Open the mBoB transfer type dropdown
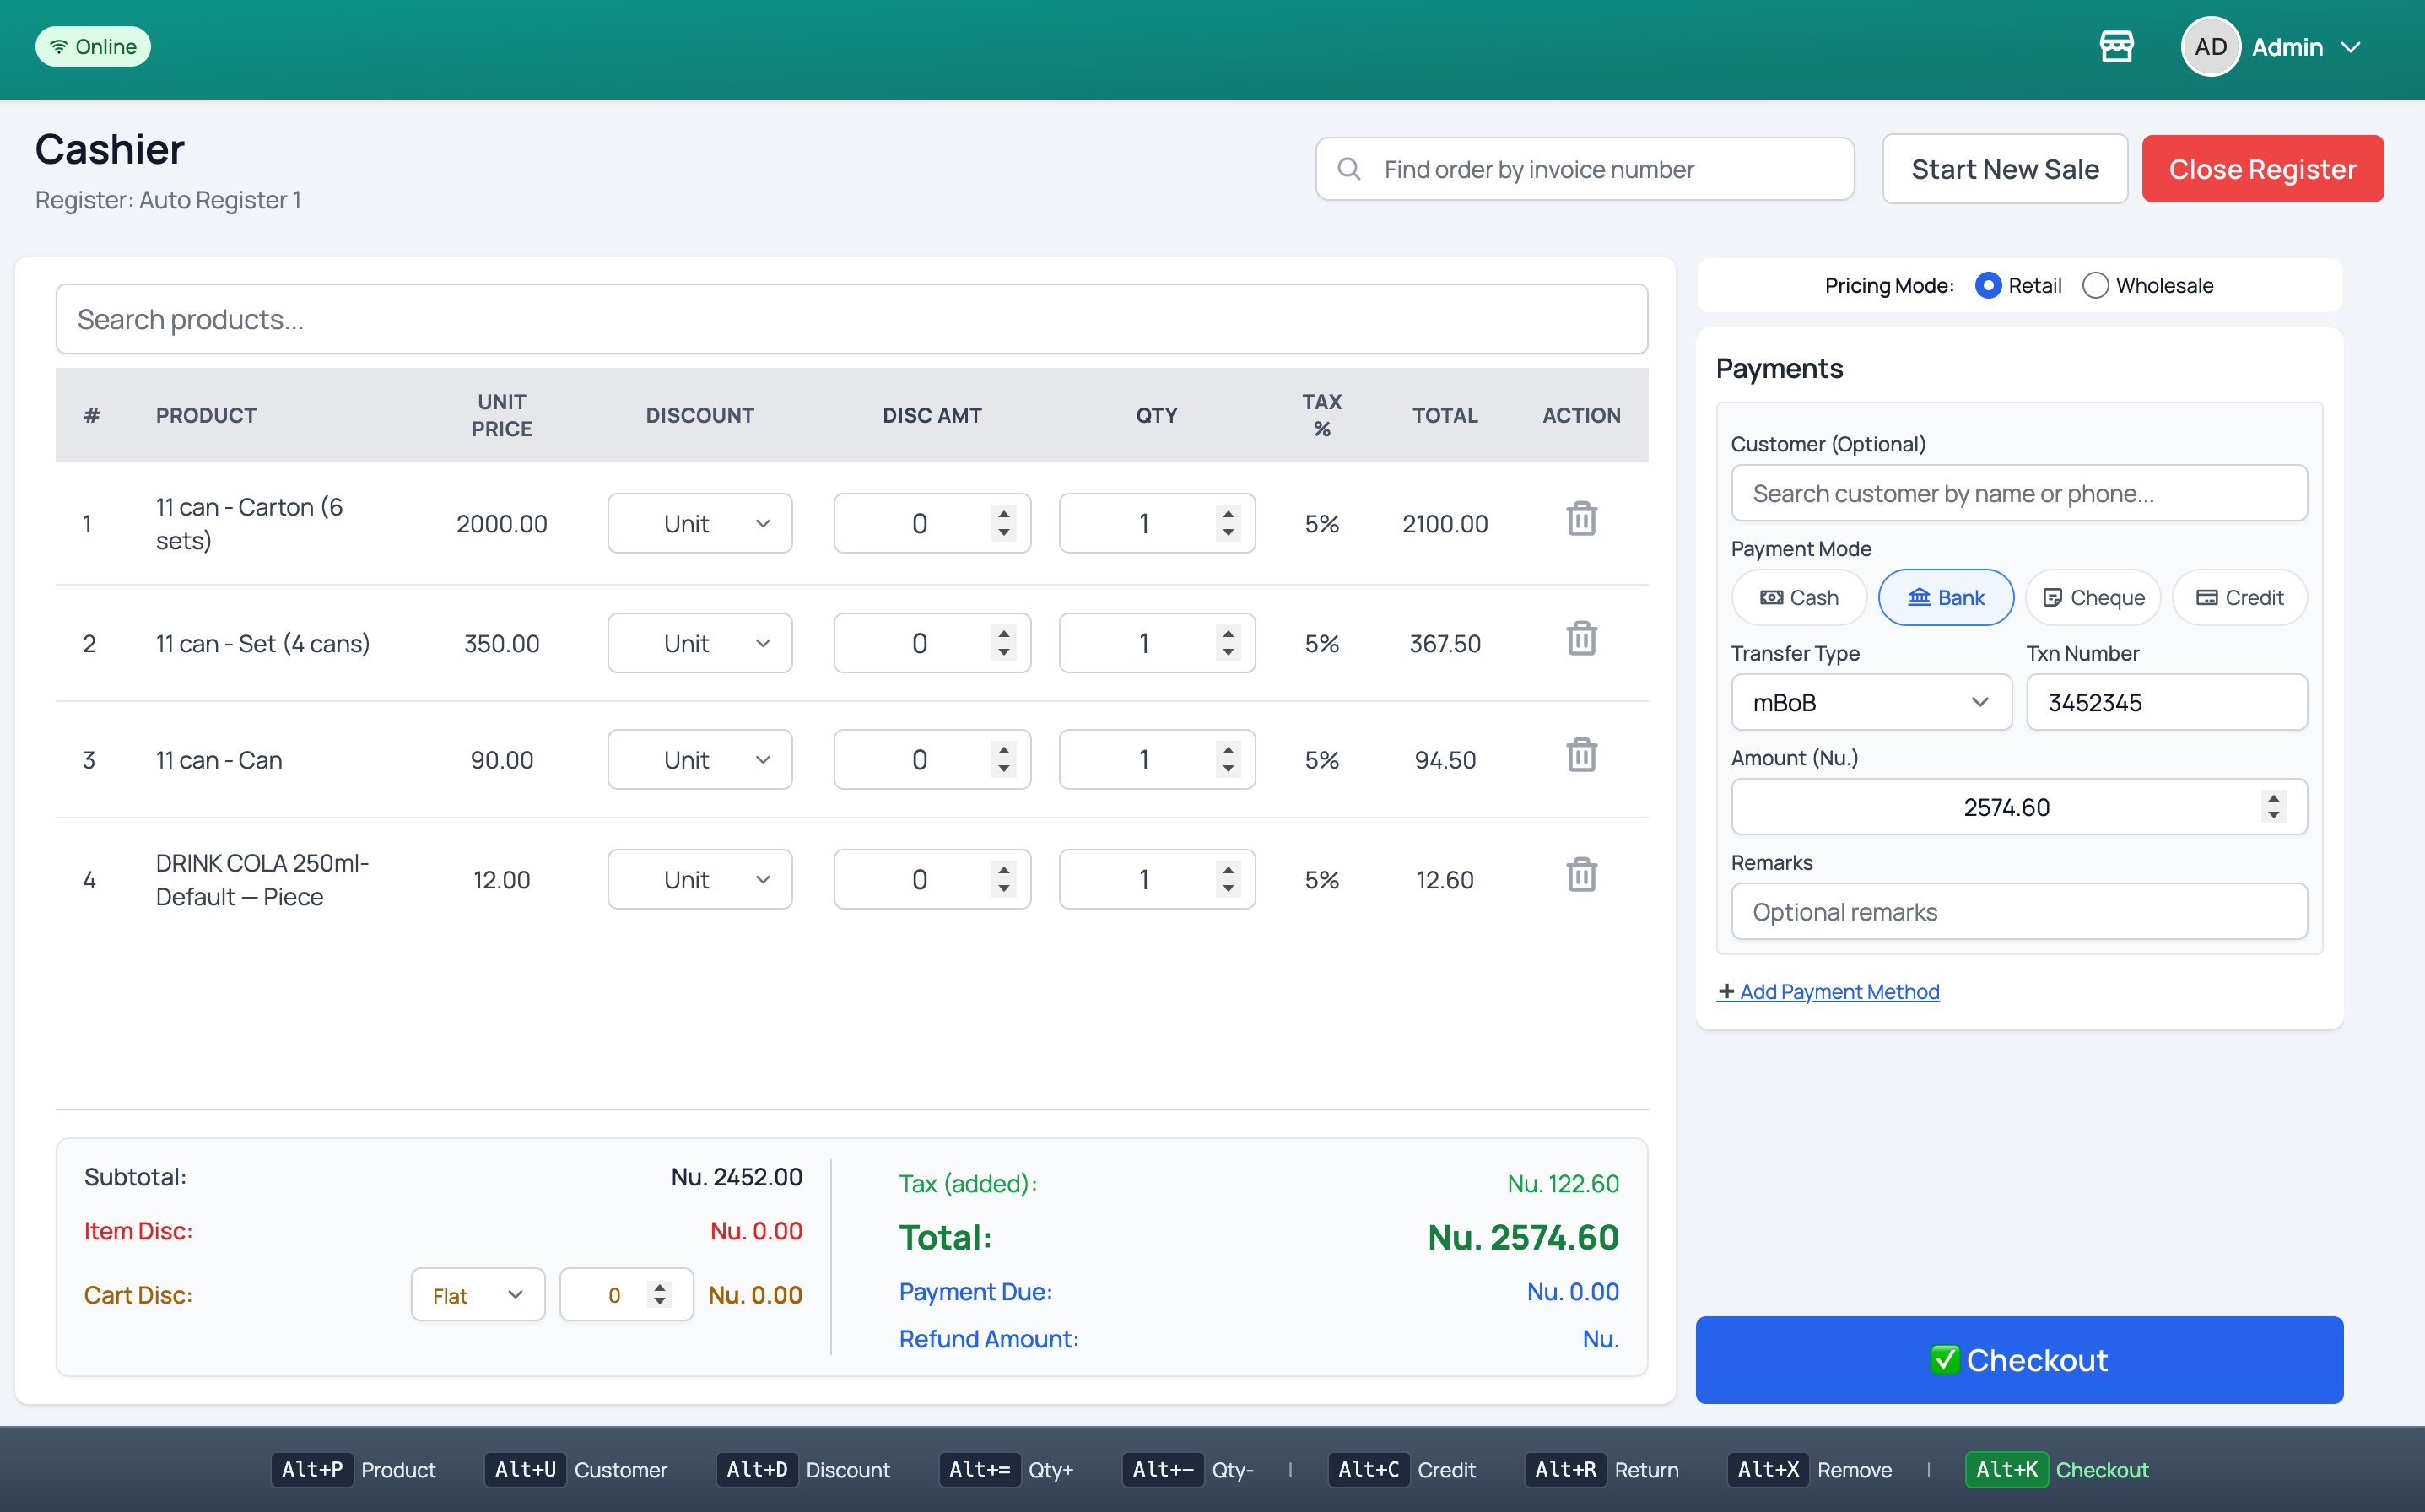 pos(1870,702)
